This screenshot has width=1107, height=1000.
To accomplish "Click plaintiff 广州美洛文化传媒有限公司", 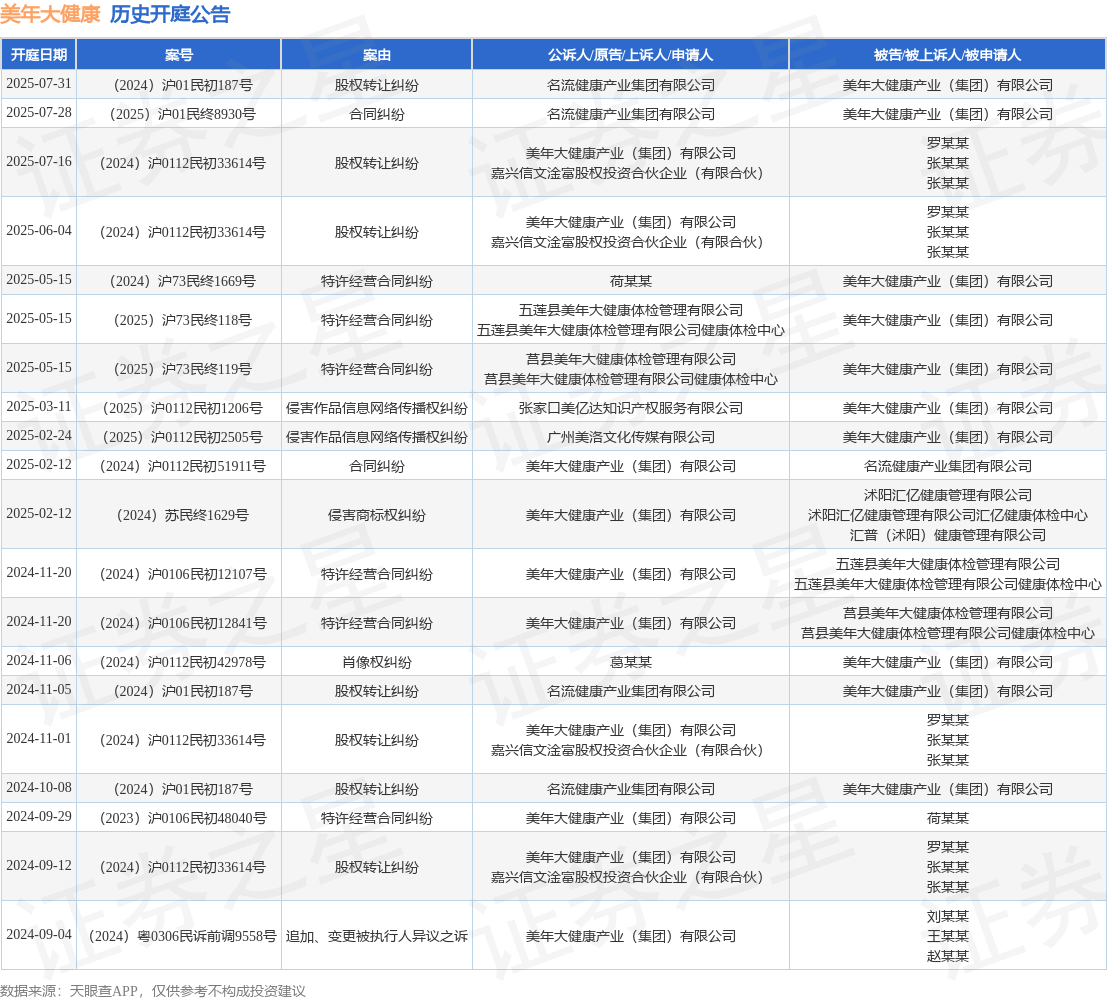I will (x=630, y=437).
